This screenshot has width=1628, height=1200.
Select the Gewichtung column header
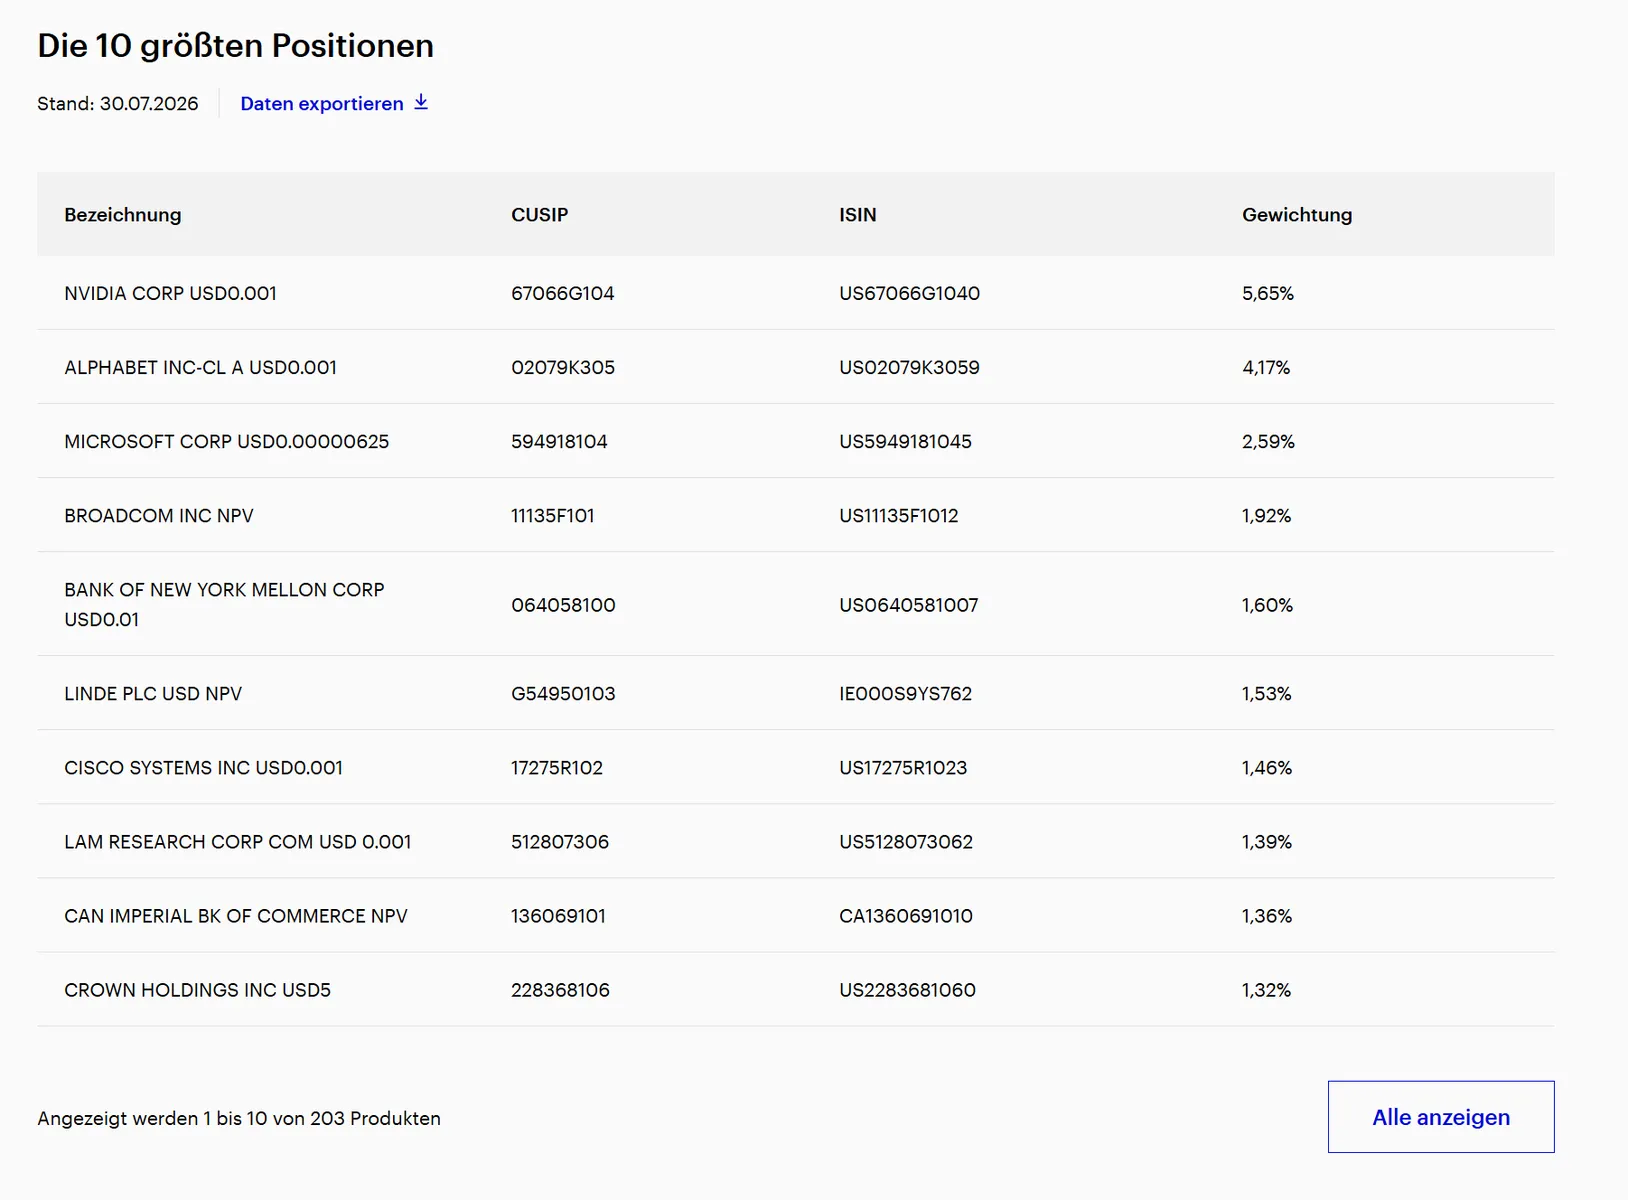pos(1297,215)
